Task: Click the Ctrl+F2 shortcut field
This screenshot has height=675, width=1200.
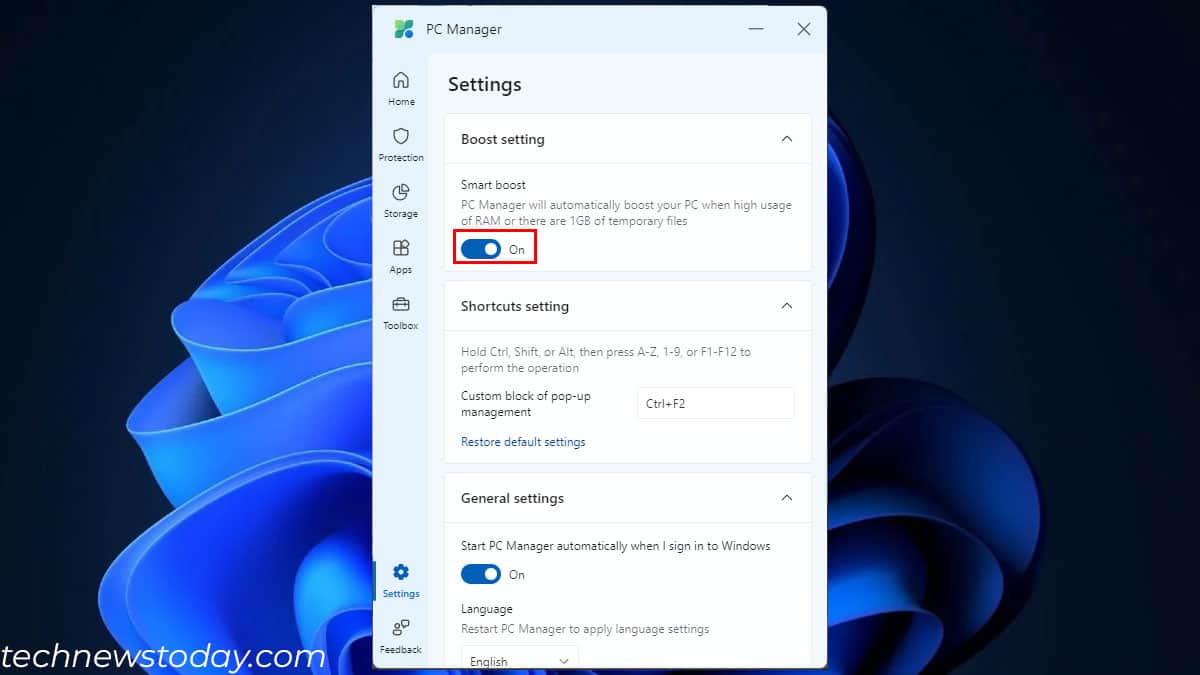Action: [715, 404]
